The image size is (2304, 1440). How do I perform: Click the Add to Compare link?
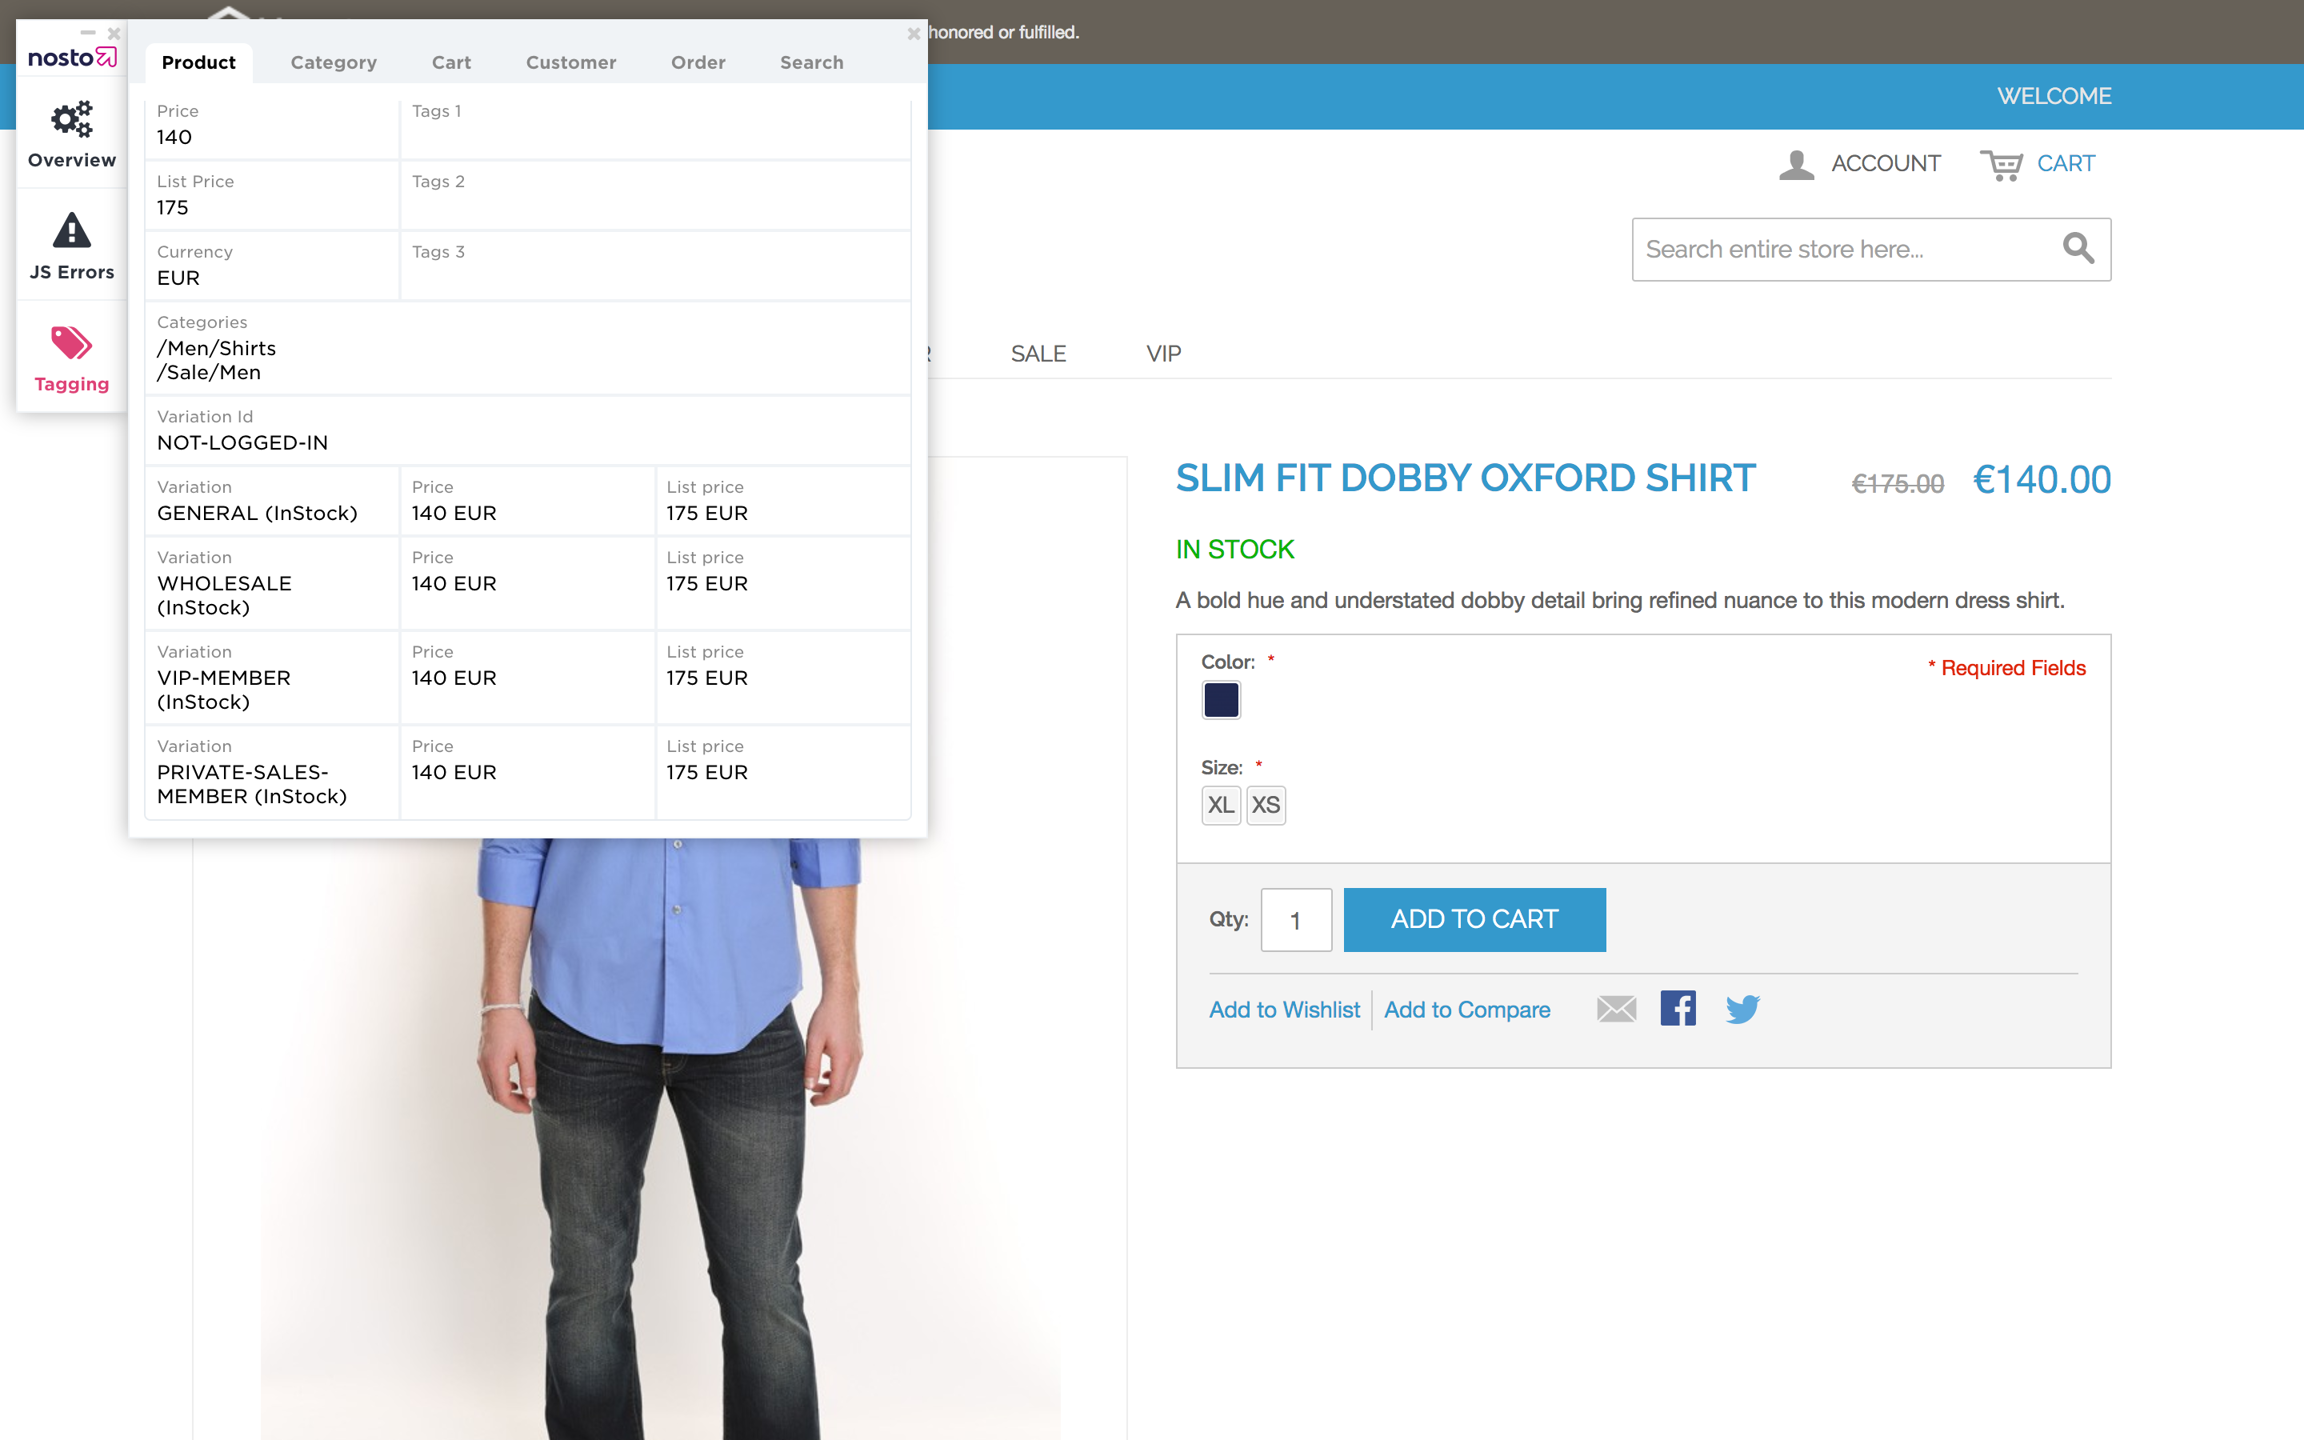1467,1009
